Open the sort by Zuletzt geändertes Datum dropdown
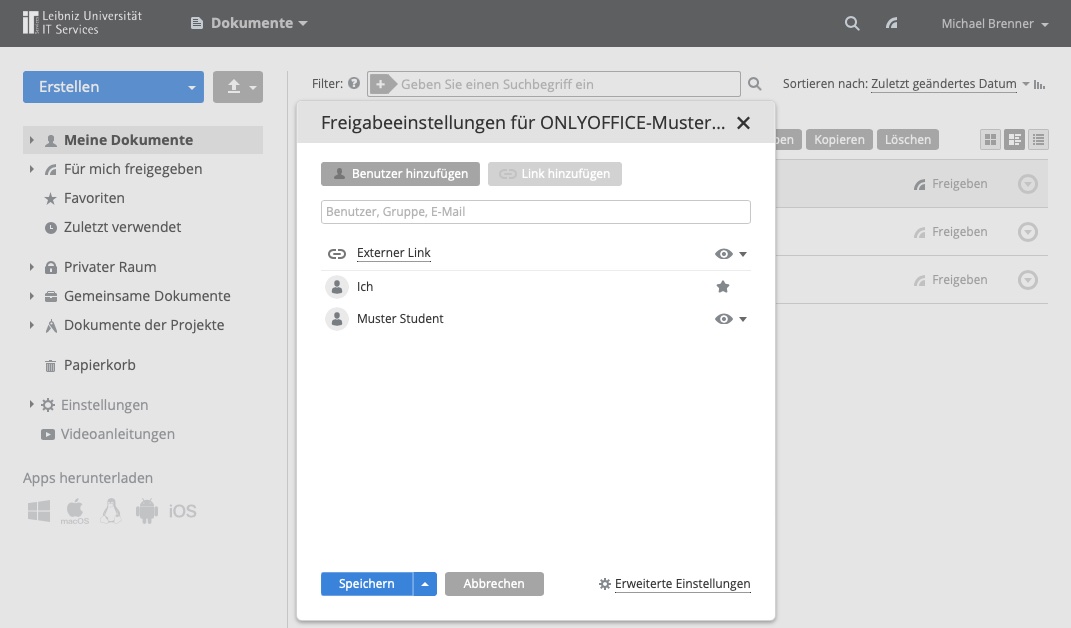1071x628 pixels. (x=950, y=84)
